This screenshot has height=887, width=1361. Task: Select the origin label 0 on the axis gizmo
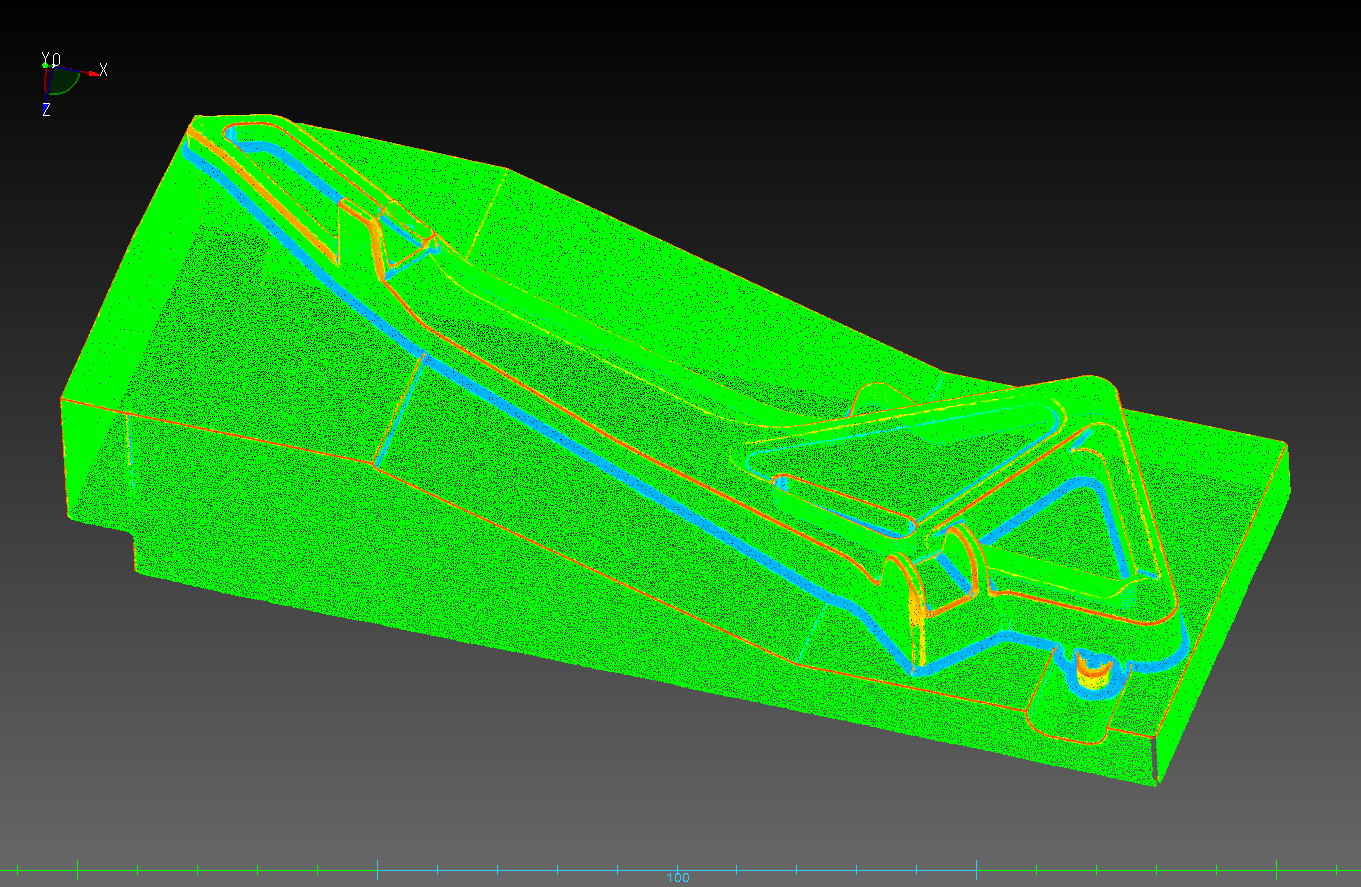pyautogui.click(x=57, y=59)
